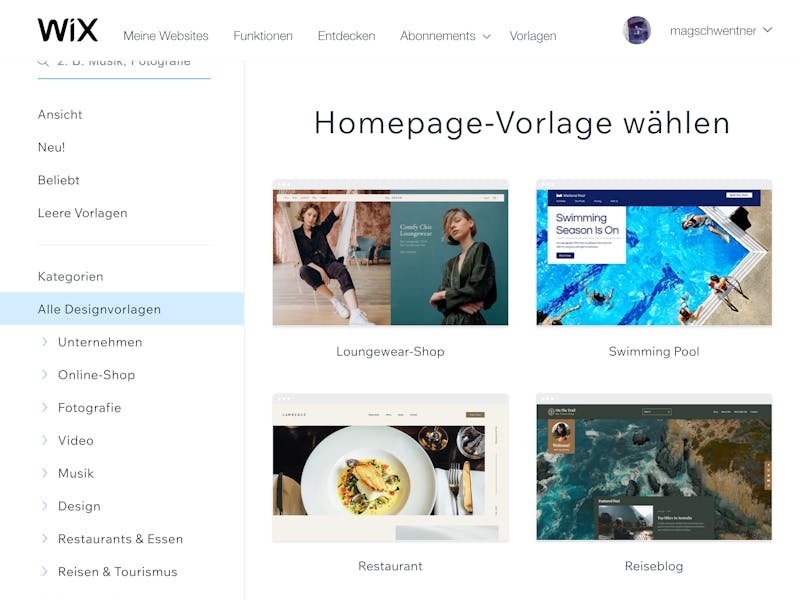Expand the Musik category chevron
The height and width of the screenshot is (600, 800).
coord(44,473)
